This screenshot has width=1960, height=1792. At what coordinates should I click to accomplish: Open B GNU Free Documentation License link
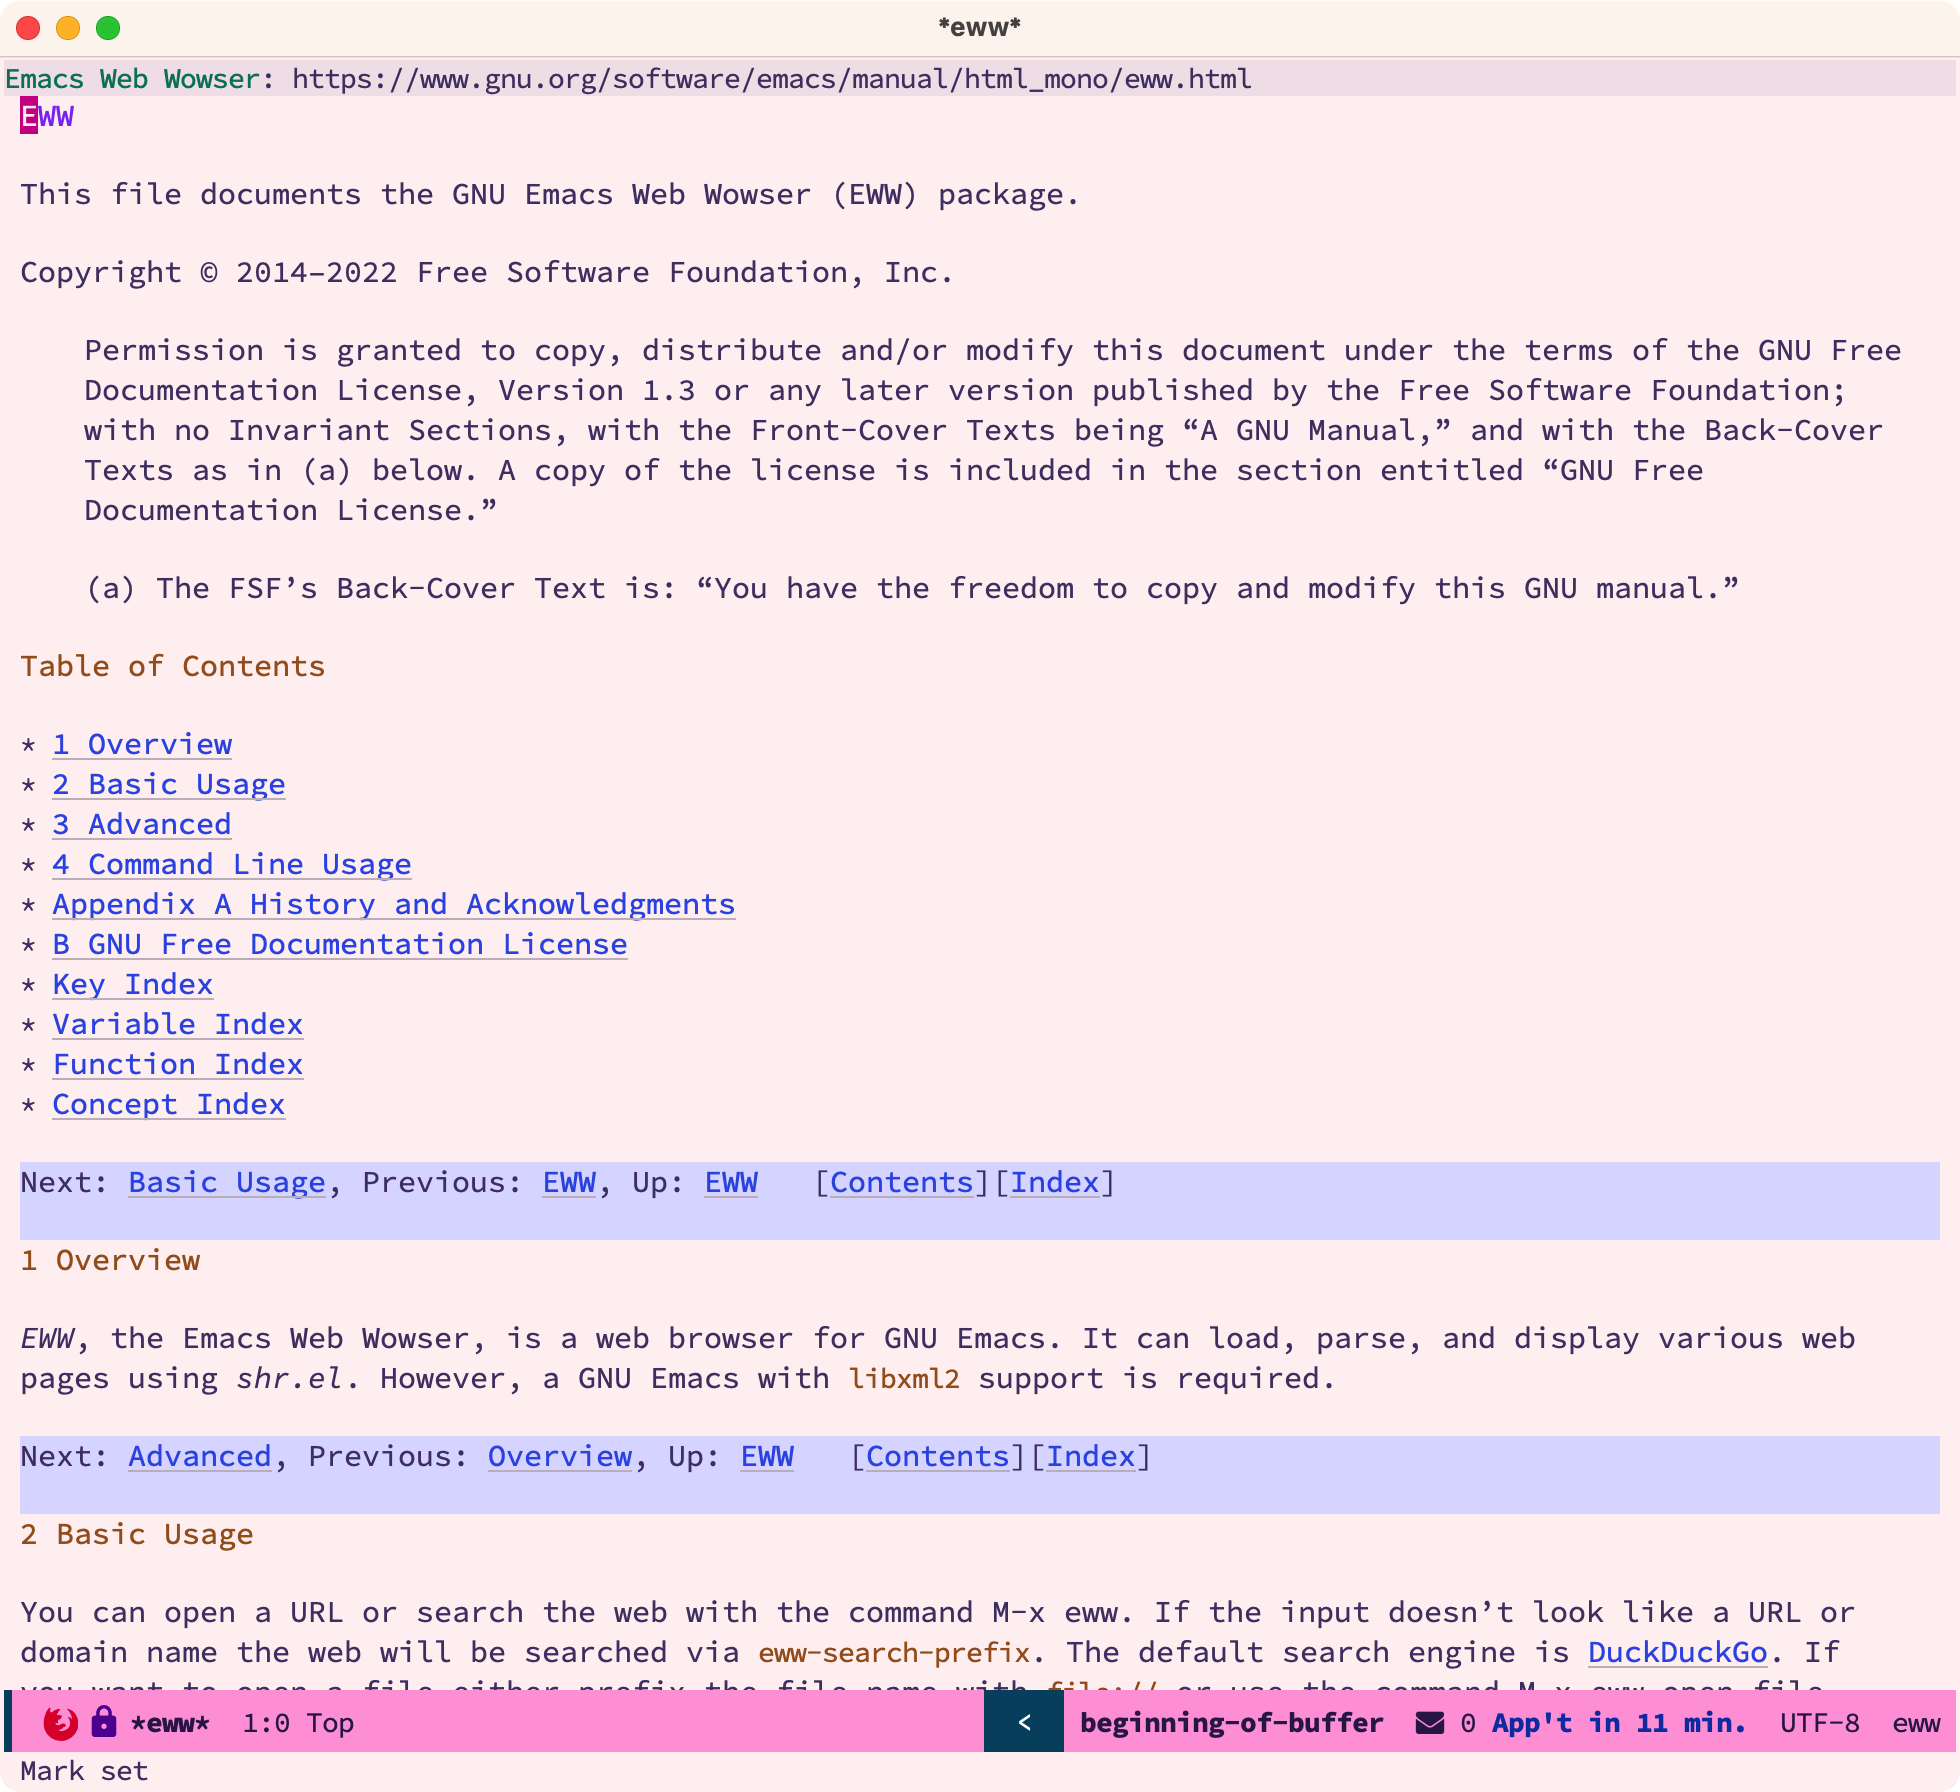[340, 944]
